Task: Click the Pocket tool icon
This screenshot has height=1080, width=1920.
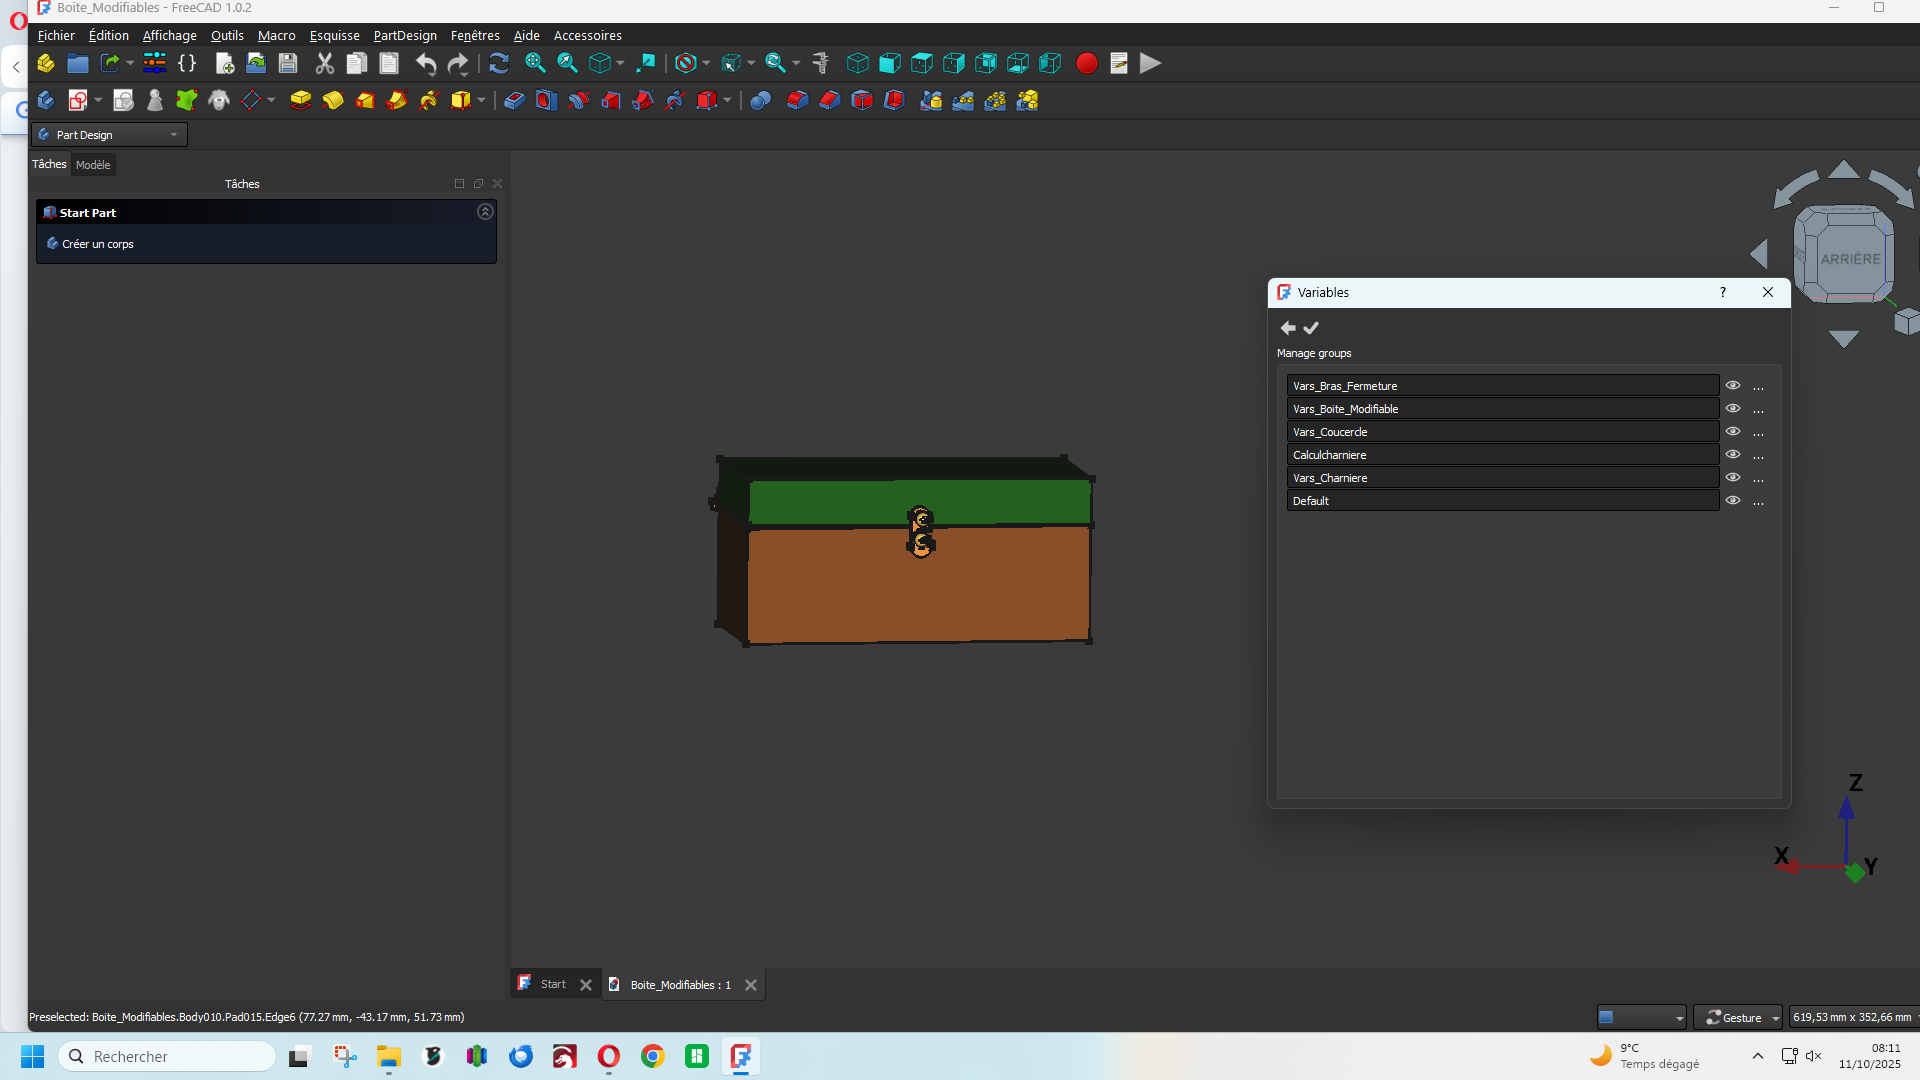Action: tap(514, 100)
